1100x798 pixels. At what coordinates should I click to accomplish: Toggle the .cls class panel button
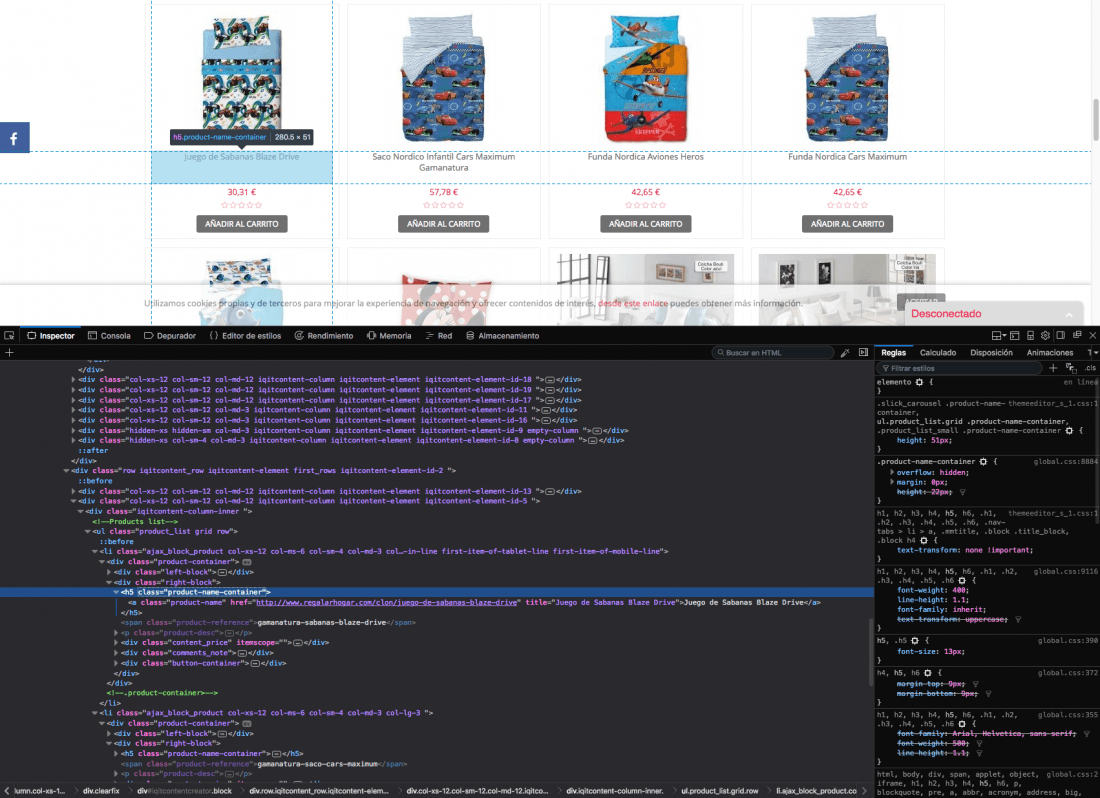click(x=1090, y=368)
